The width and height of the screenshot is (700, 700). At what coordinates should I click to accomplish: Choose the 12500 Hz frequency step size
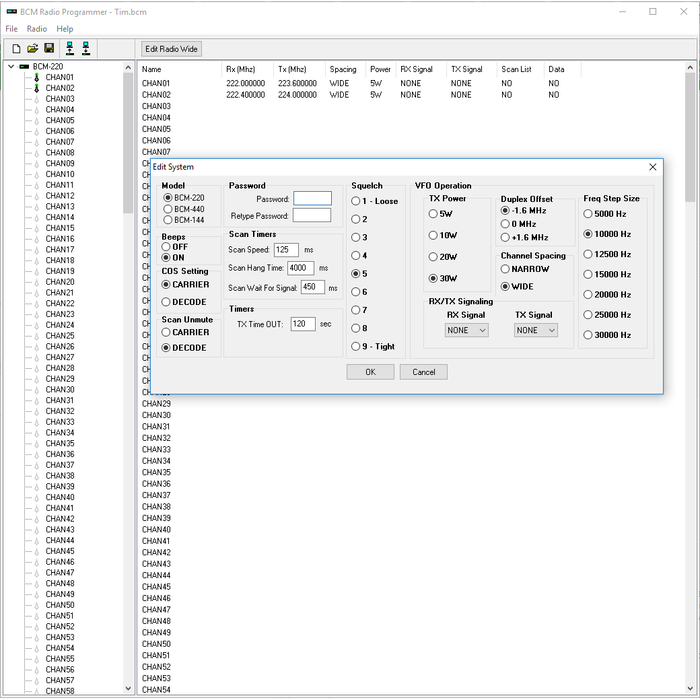[x=589, y=254]
